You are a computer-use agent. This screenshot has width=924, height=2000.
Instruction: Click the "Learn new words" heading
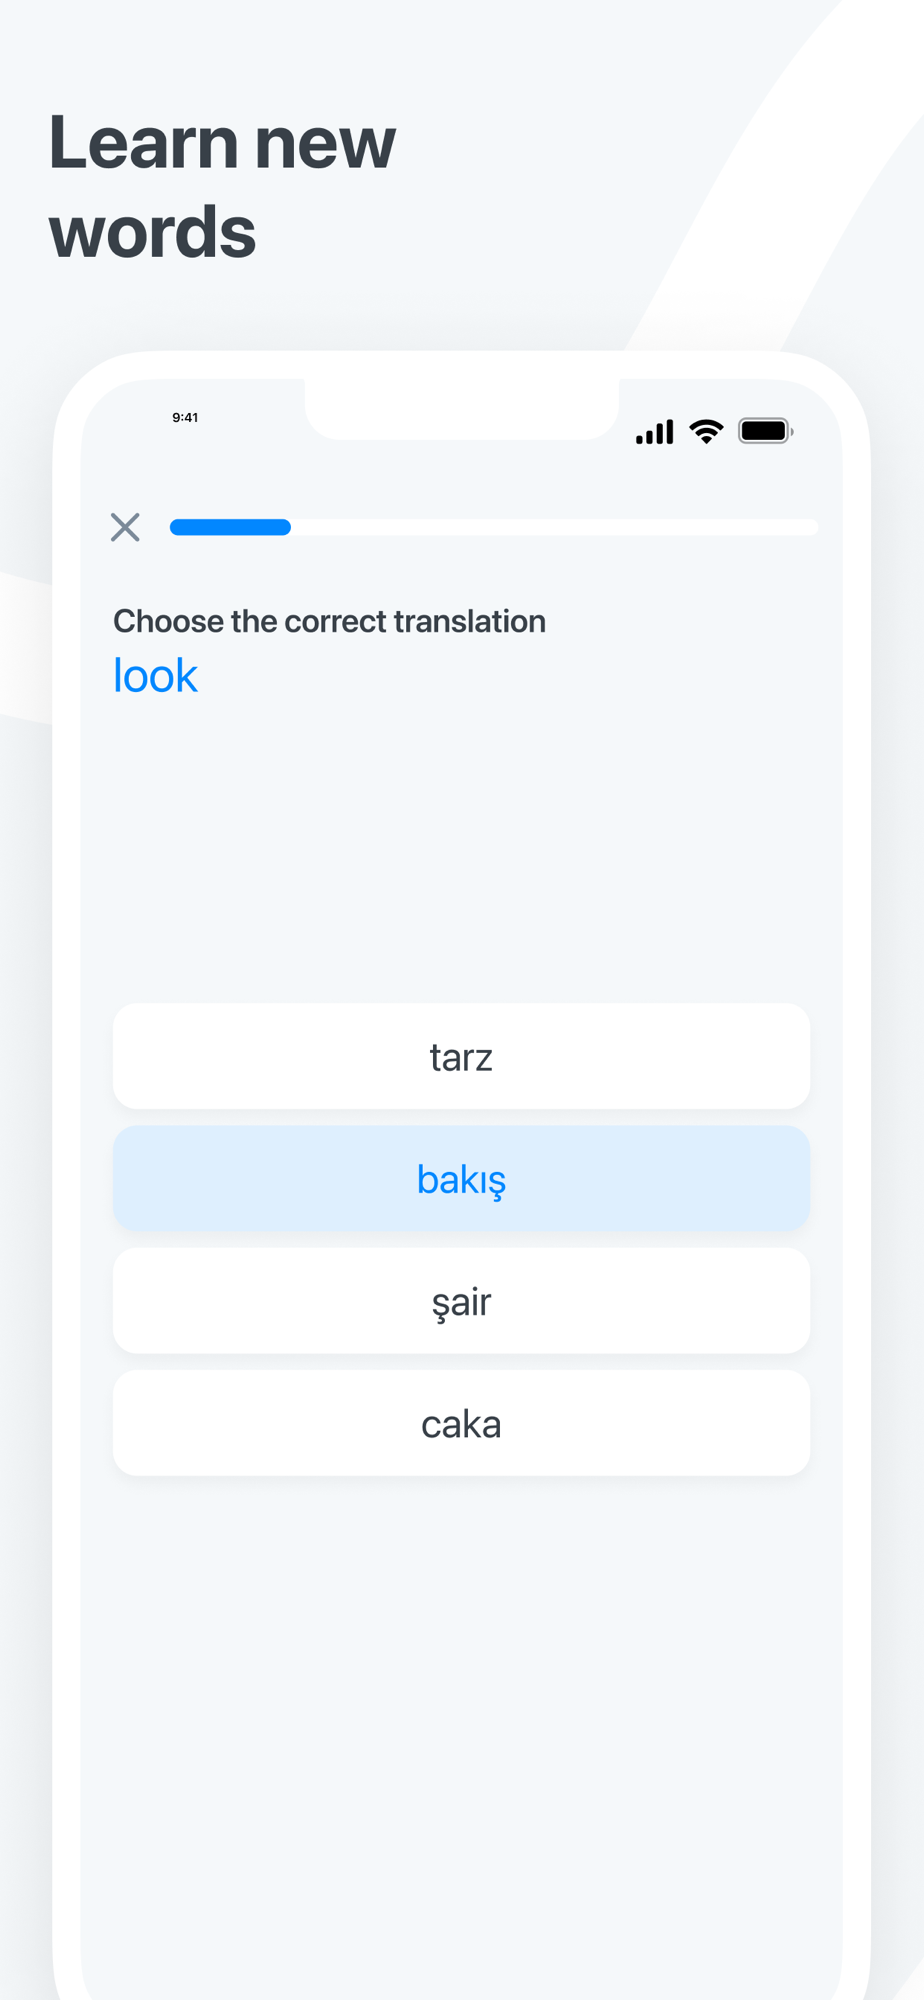[x=222, y=186]
